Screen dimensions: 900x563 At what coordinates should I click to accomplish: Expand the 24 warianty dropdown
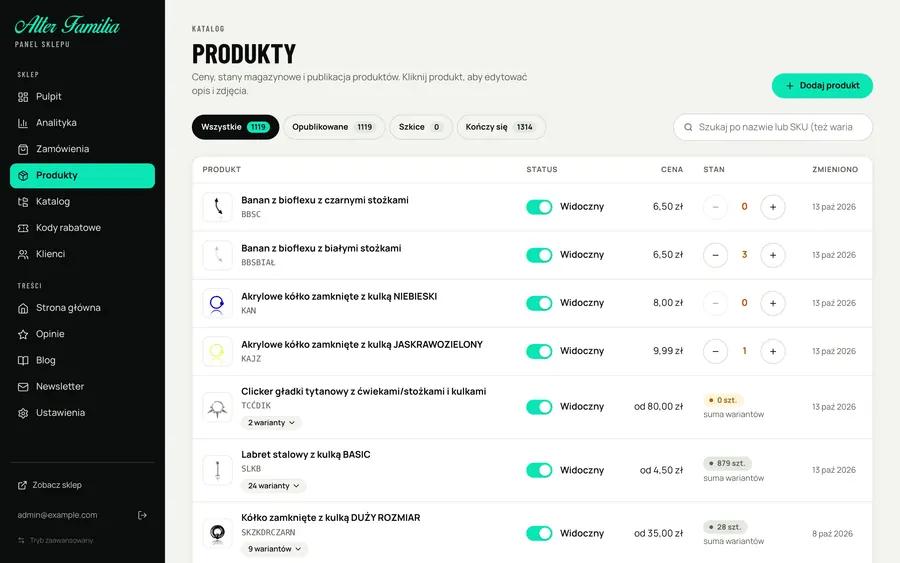click(x=273, y=486)
